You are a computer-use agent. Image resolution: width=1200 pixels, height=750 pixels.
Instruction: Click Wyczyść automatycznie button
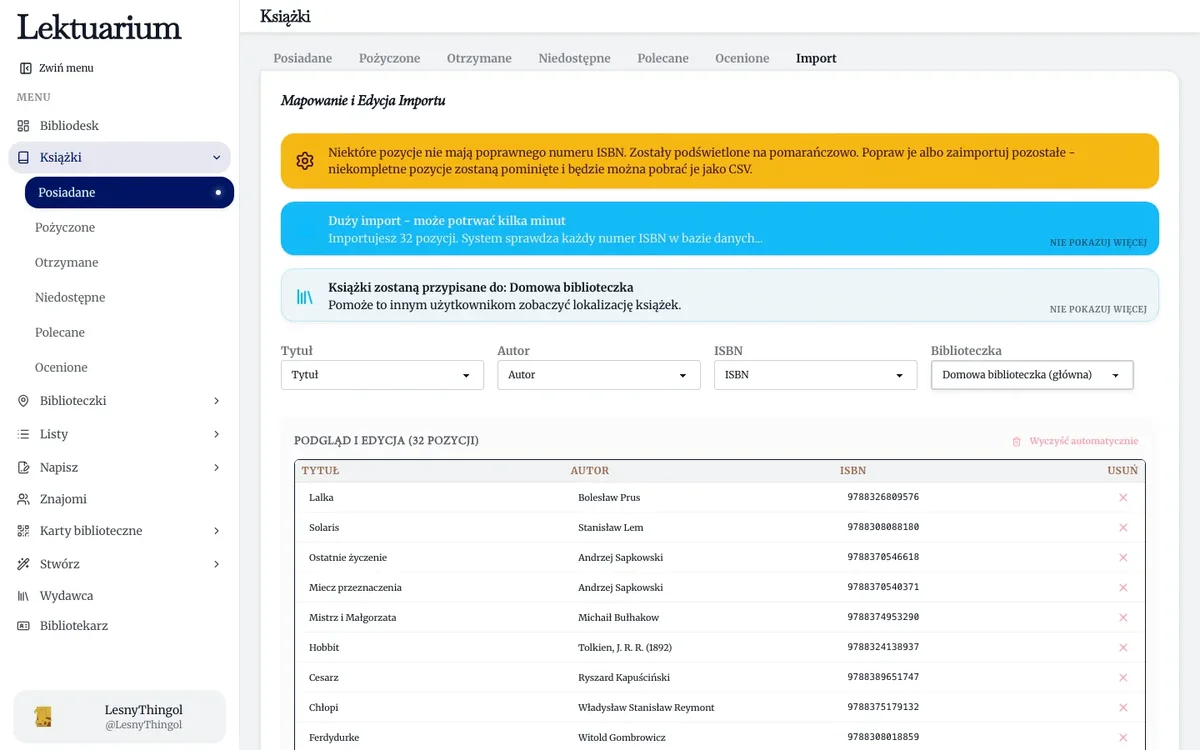[x=1075, y=441]
